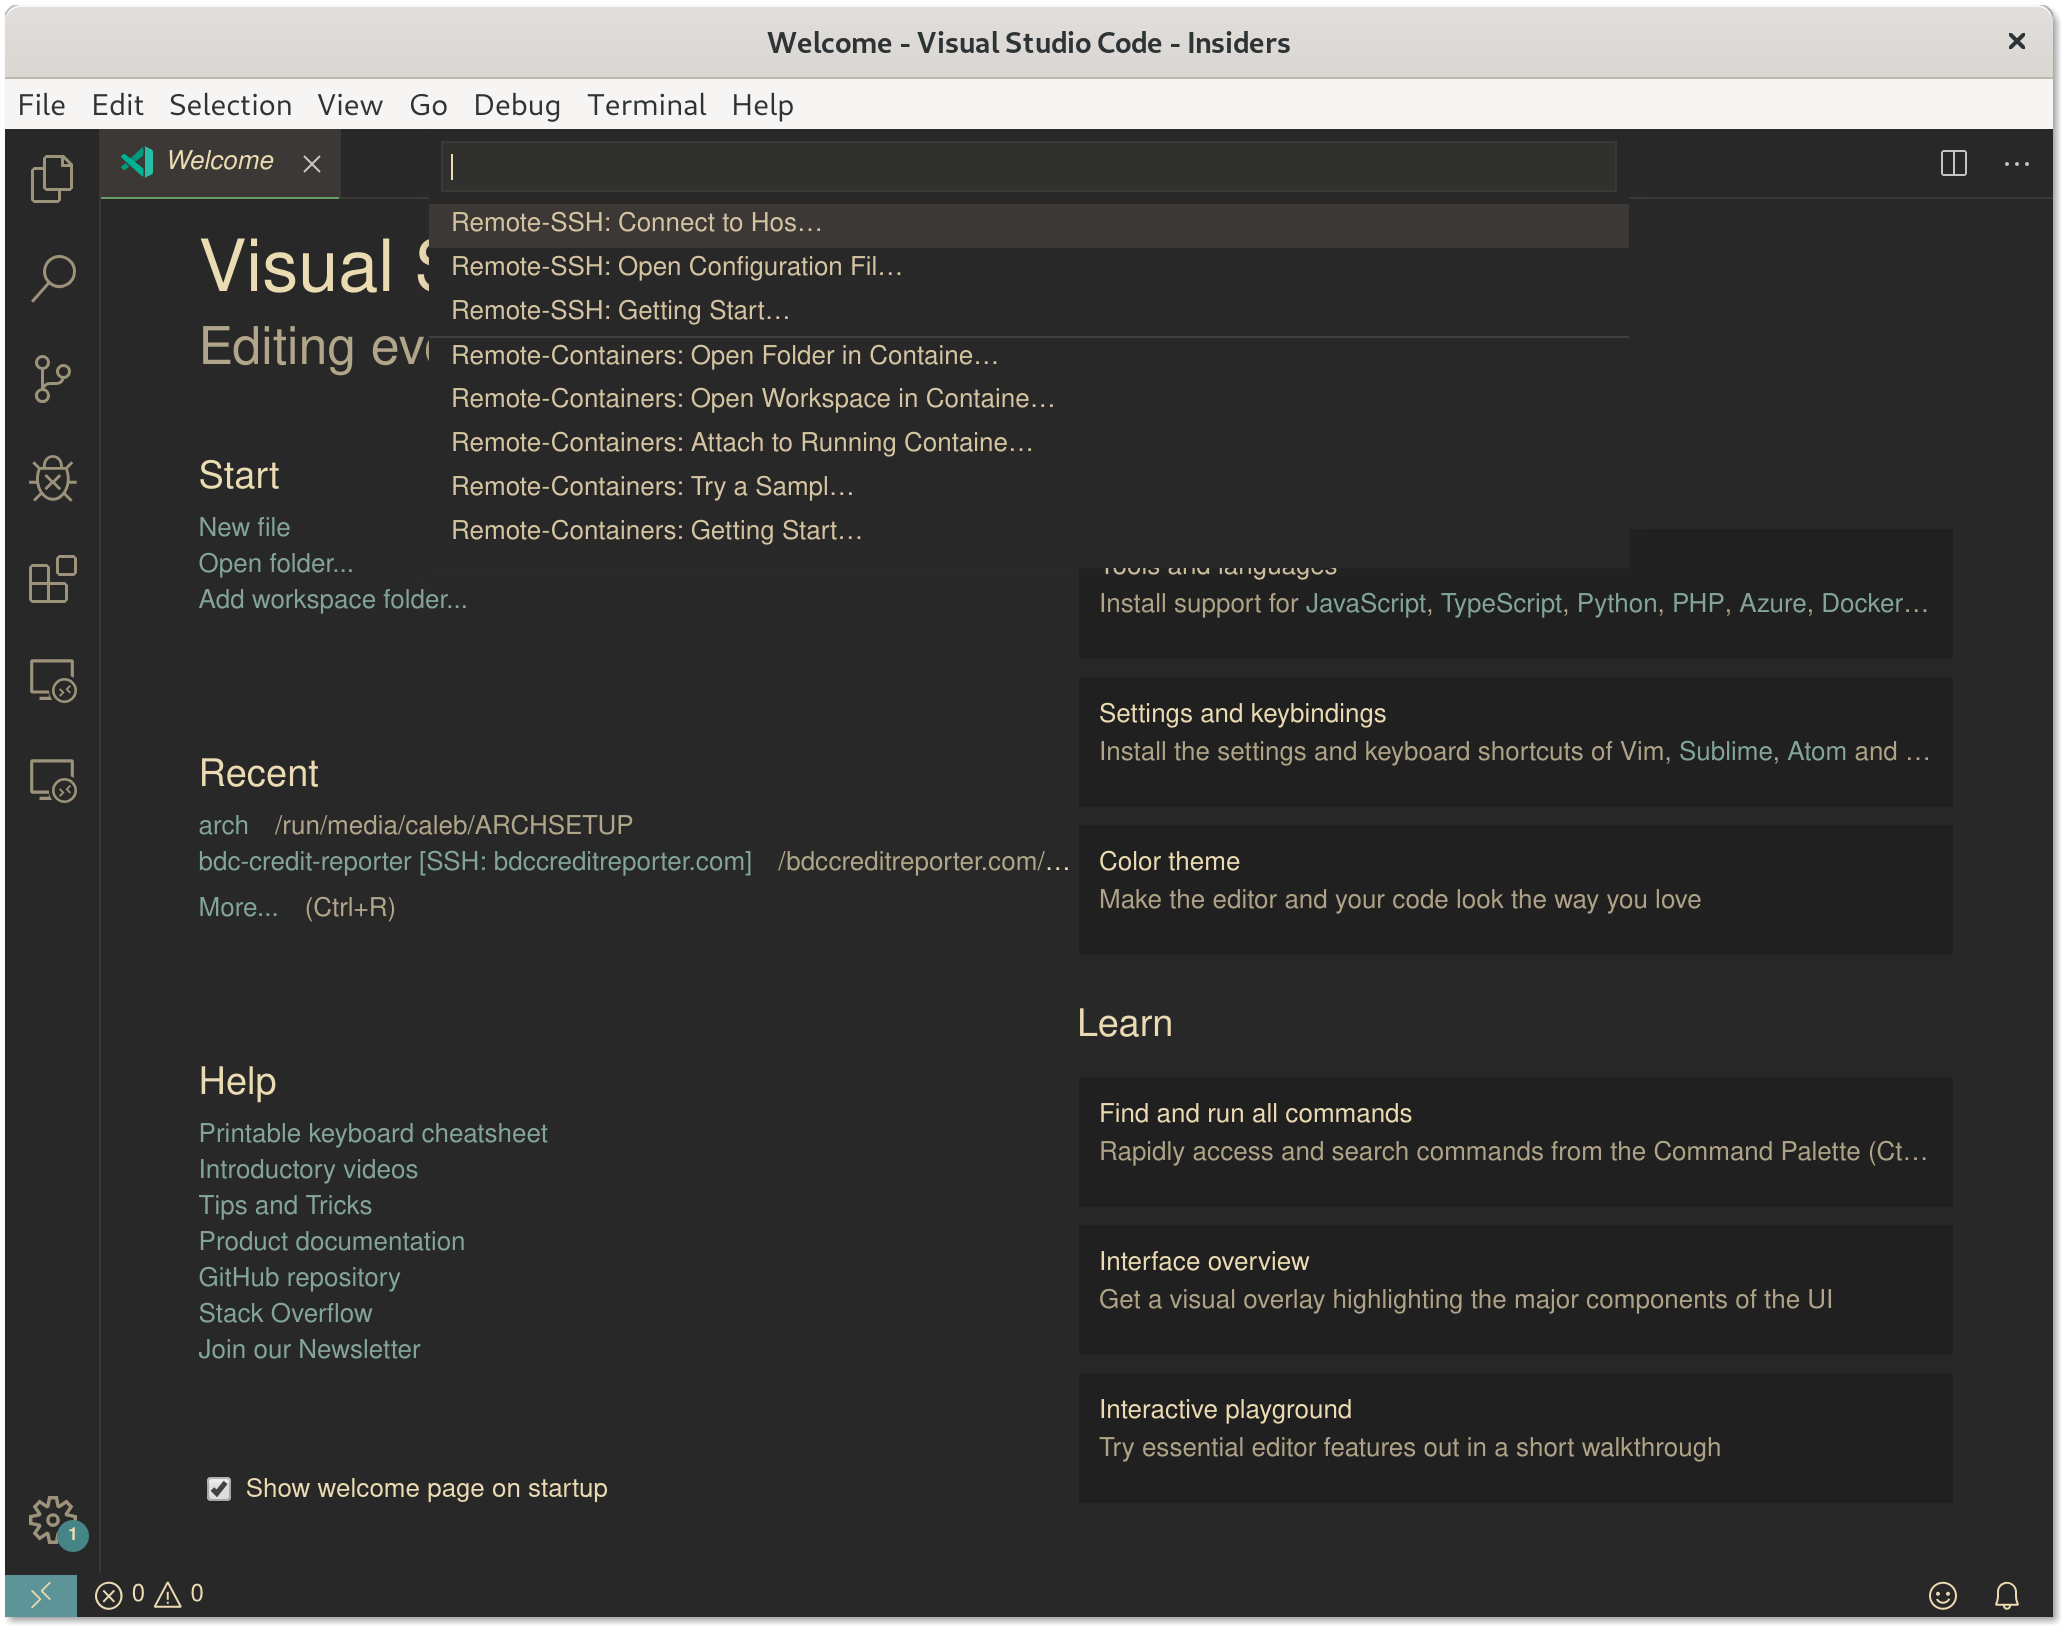Click into the command palette input
Screen dimensions: 2062x1626
[1028, 166]
